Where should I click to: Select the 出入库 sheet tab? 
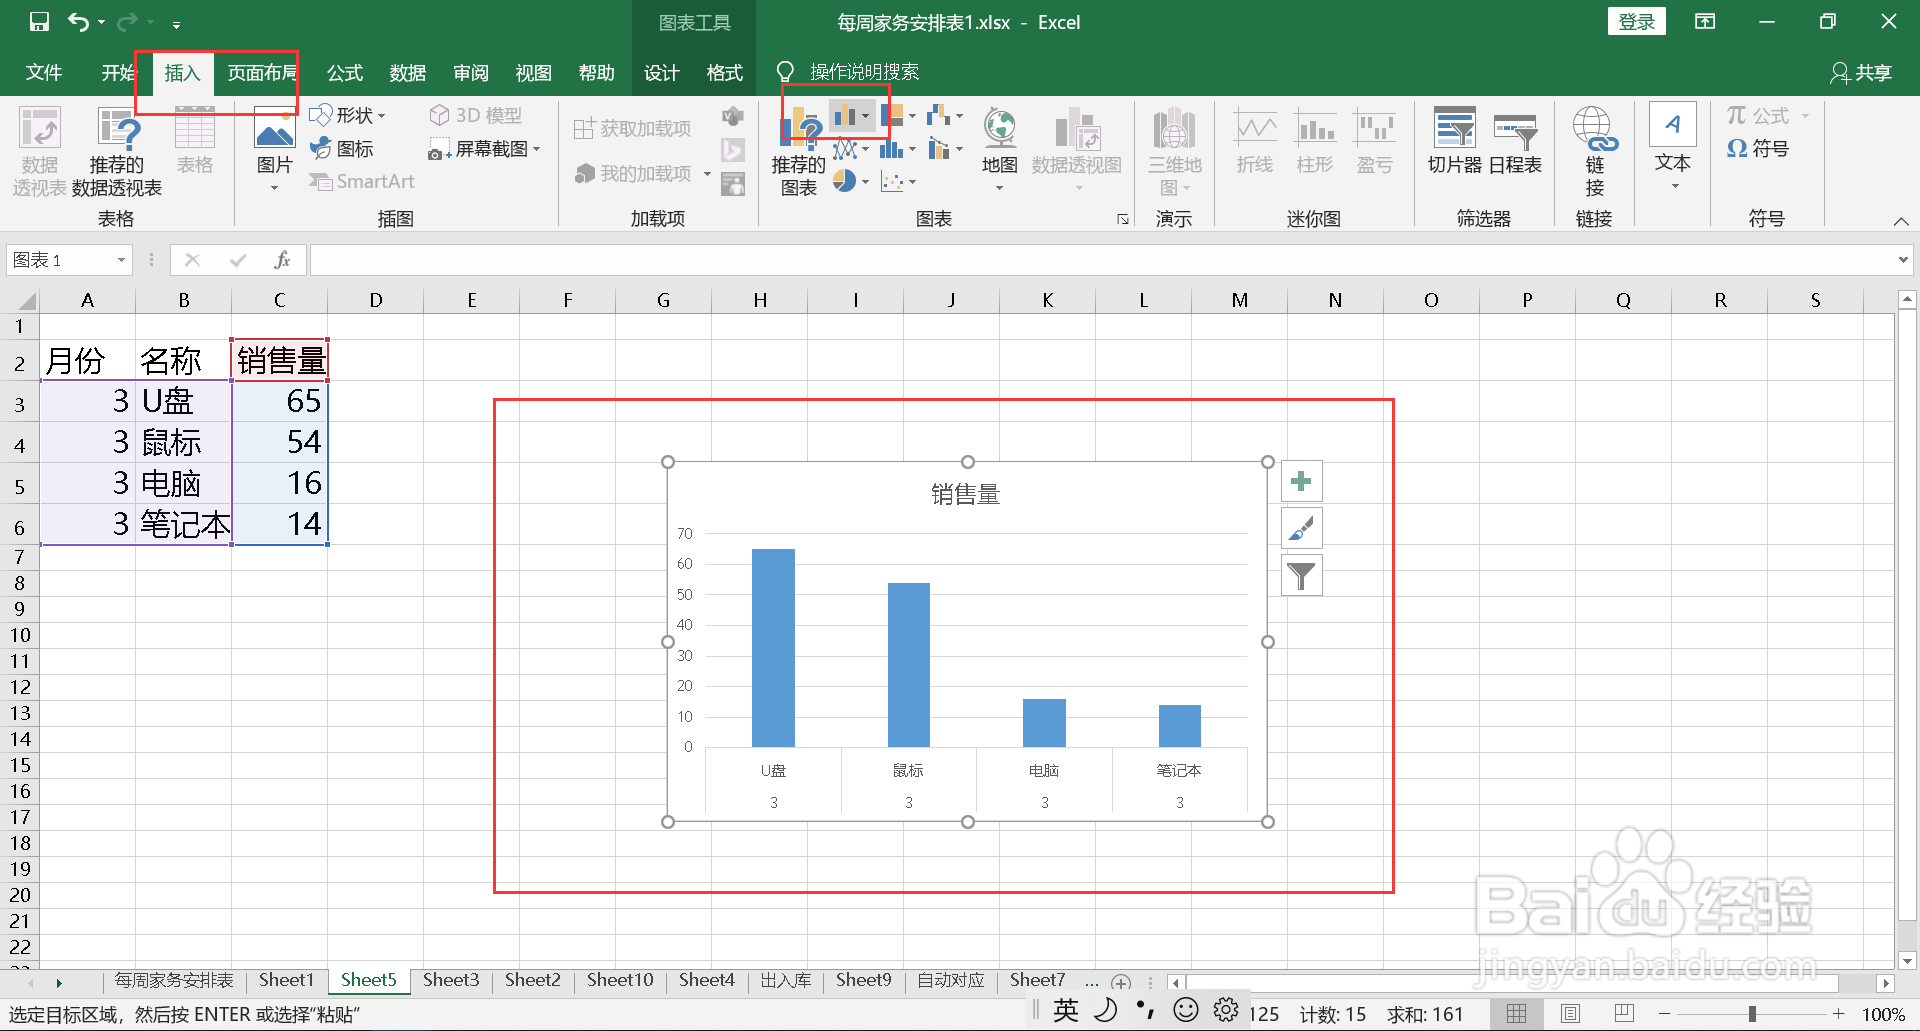786,980
